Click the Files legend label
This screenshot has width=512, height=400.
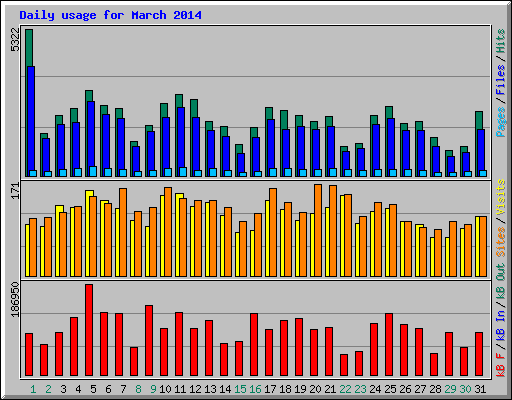[501, 80]
